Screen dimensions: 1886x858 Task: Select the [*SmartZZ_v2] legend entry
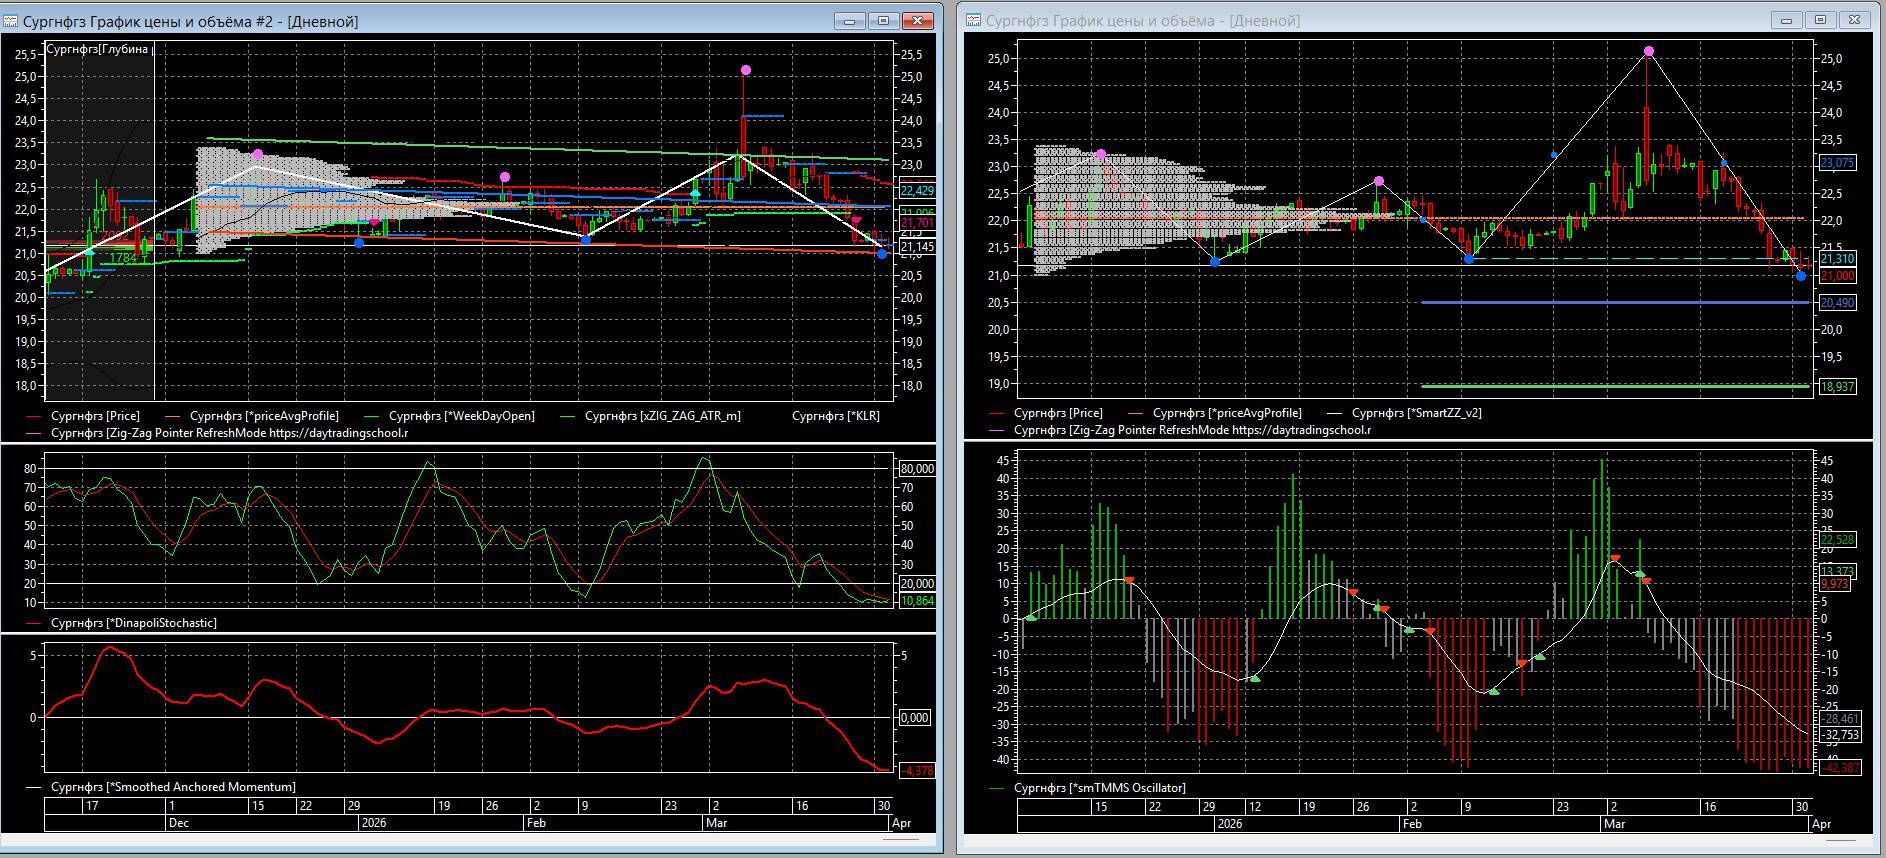click(x=1416, y=413)
